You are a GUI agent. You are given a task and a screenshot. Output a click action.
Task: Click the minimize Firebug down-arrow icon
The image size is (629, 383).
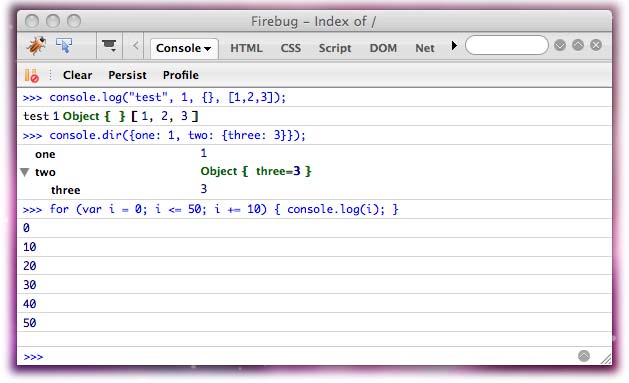pyautogui.click(x=560, y=45)
